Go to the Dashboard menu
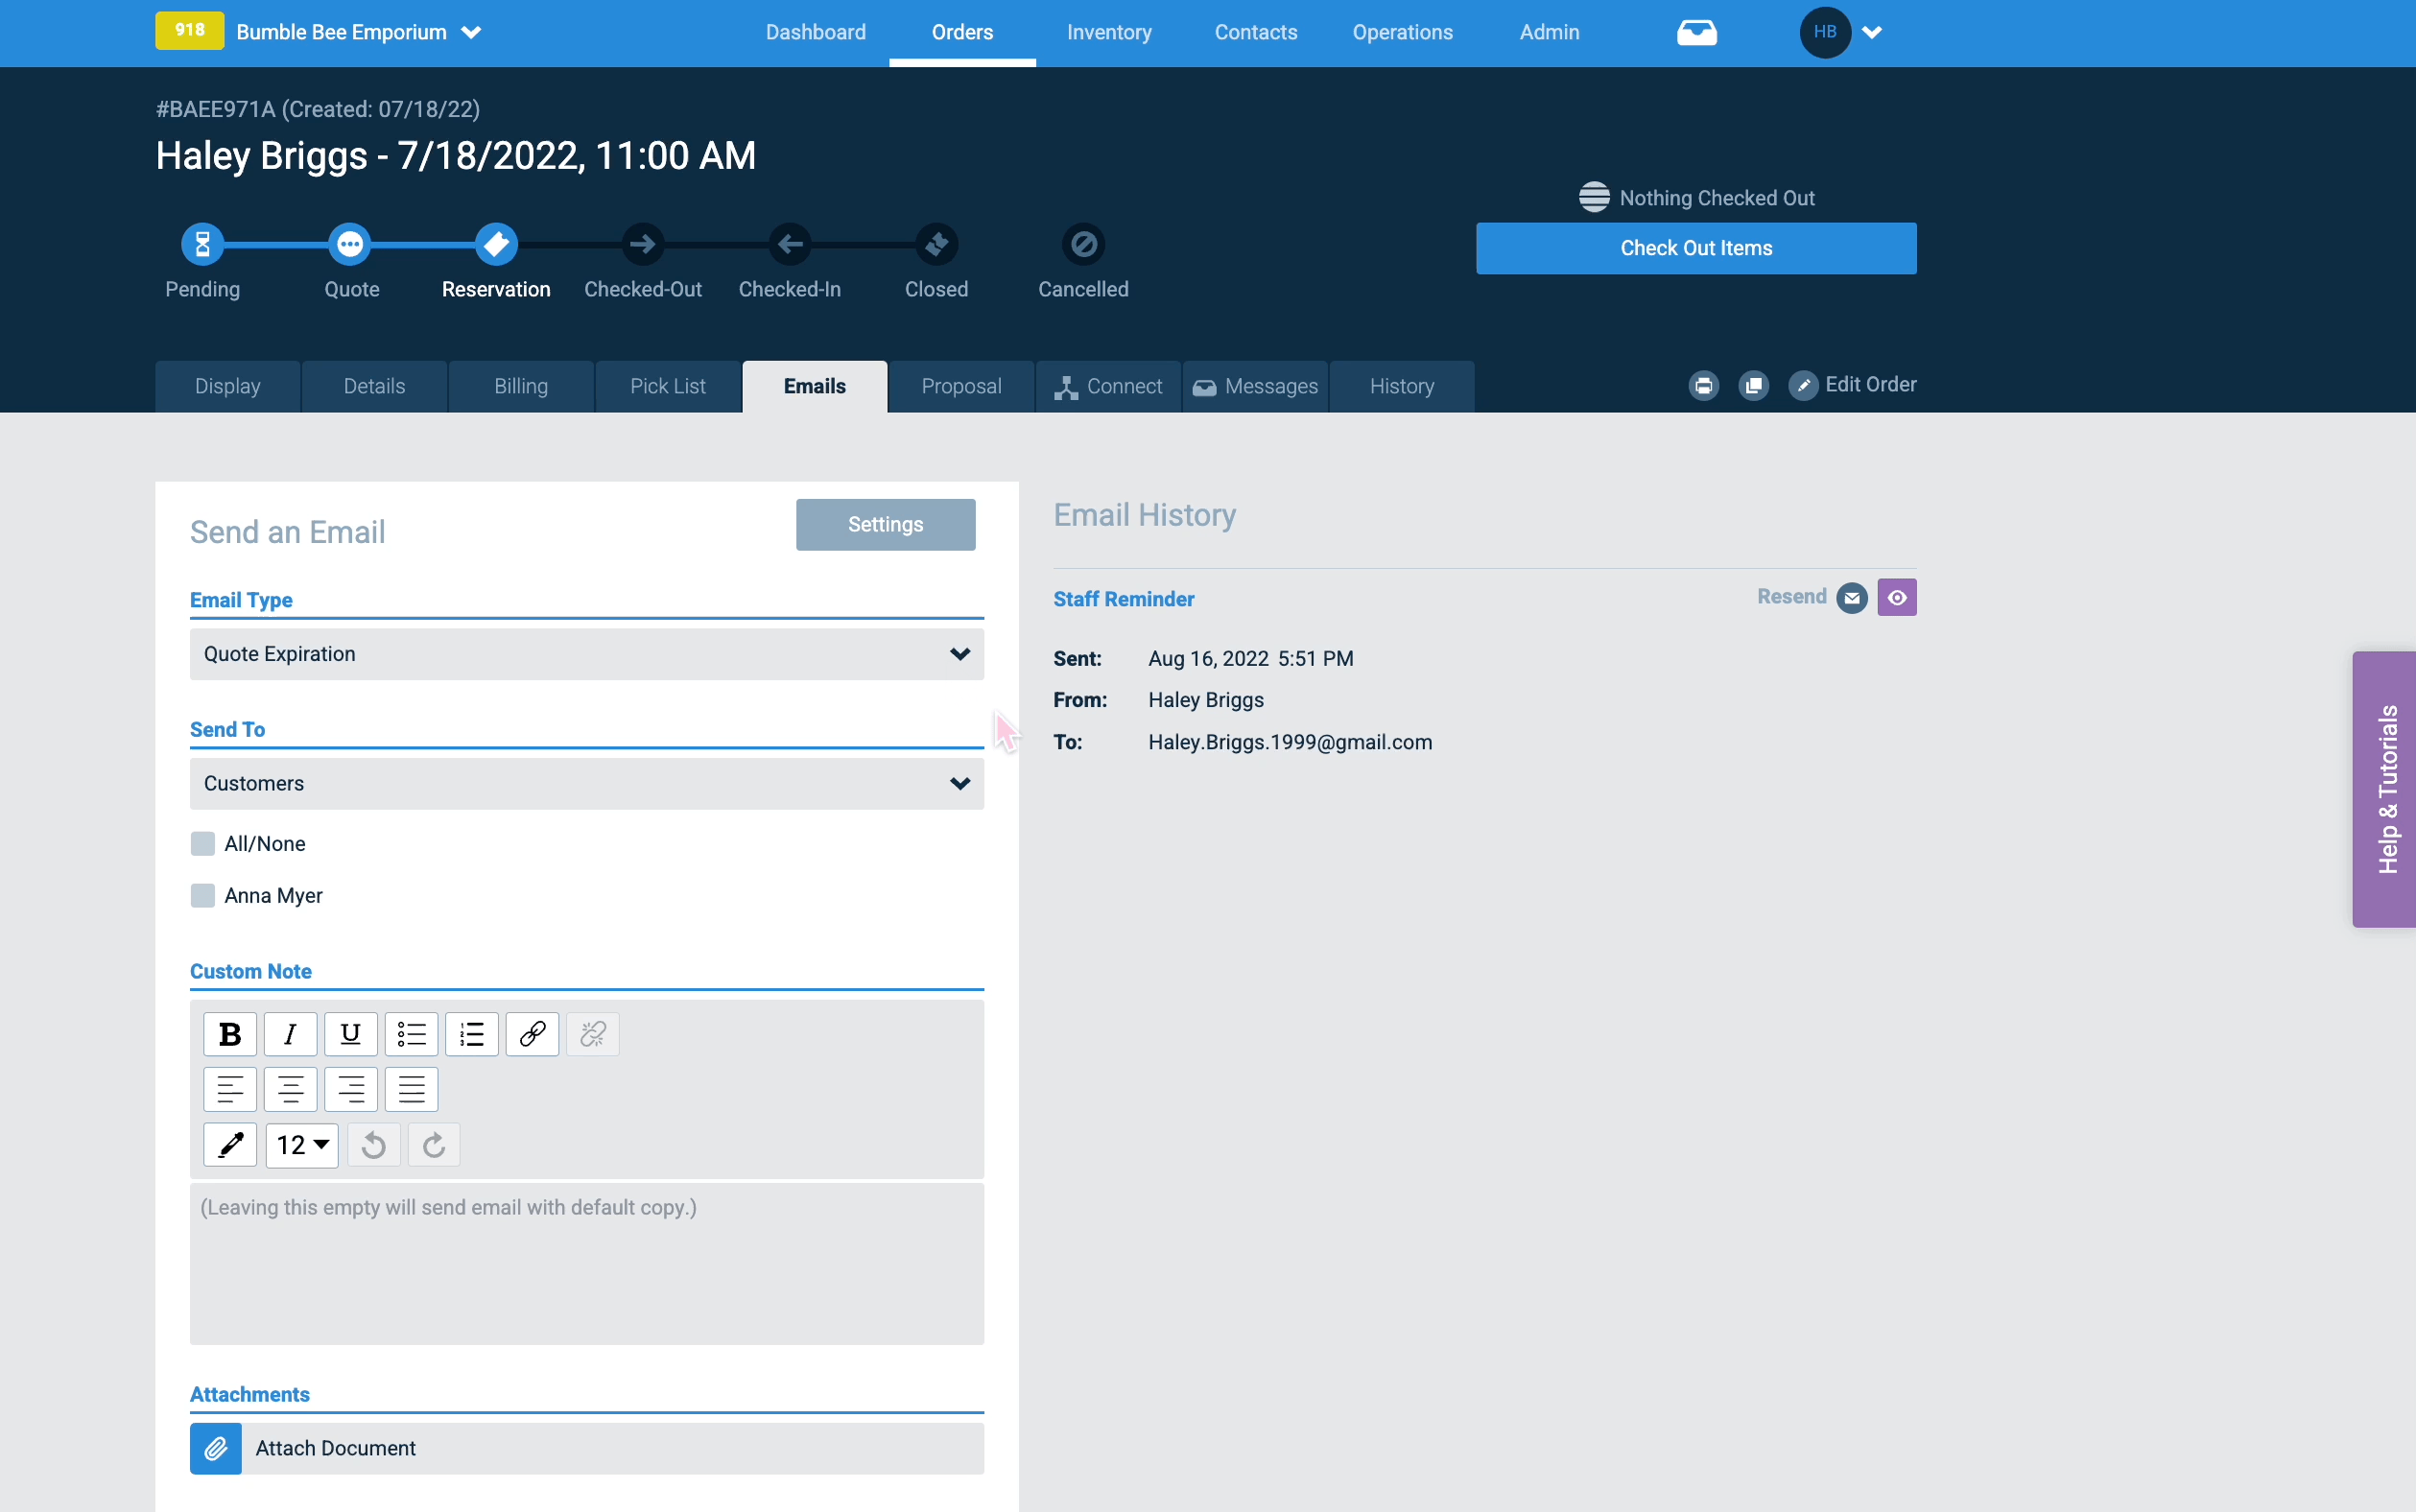 tap(816, 32)
